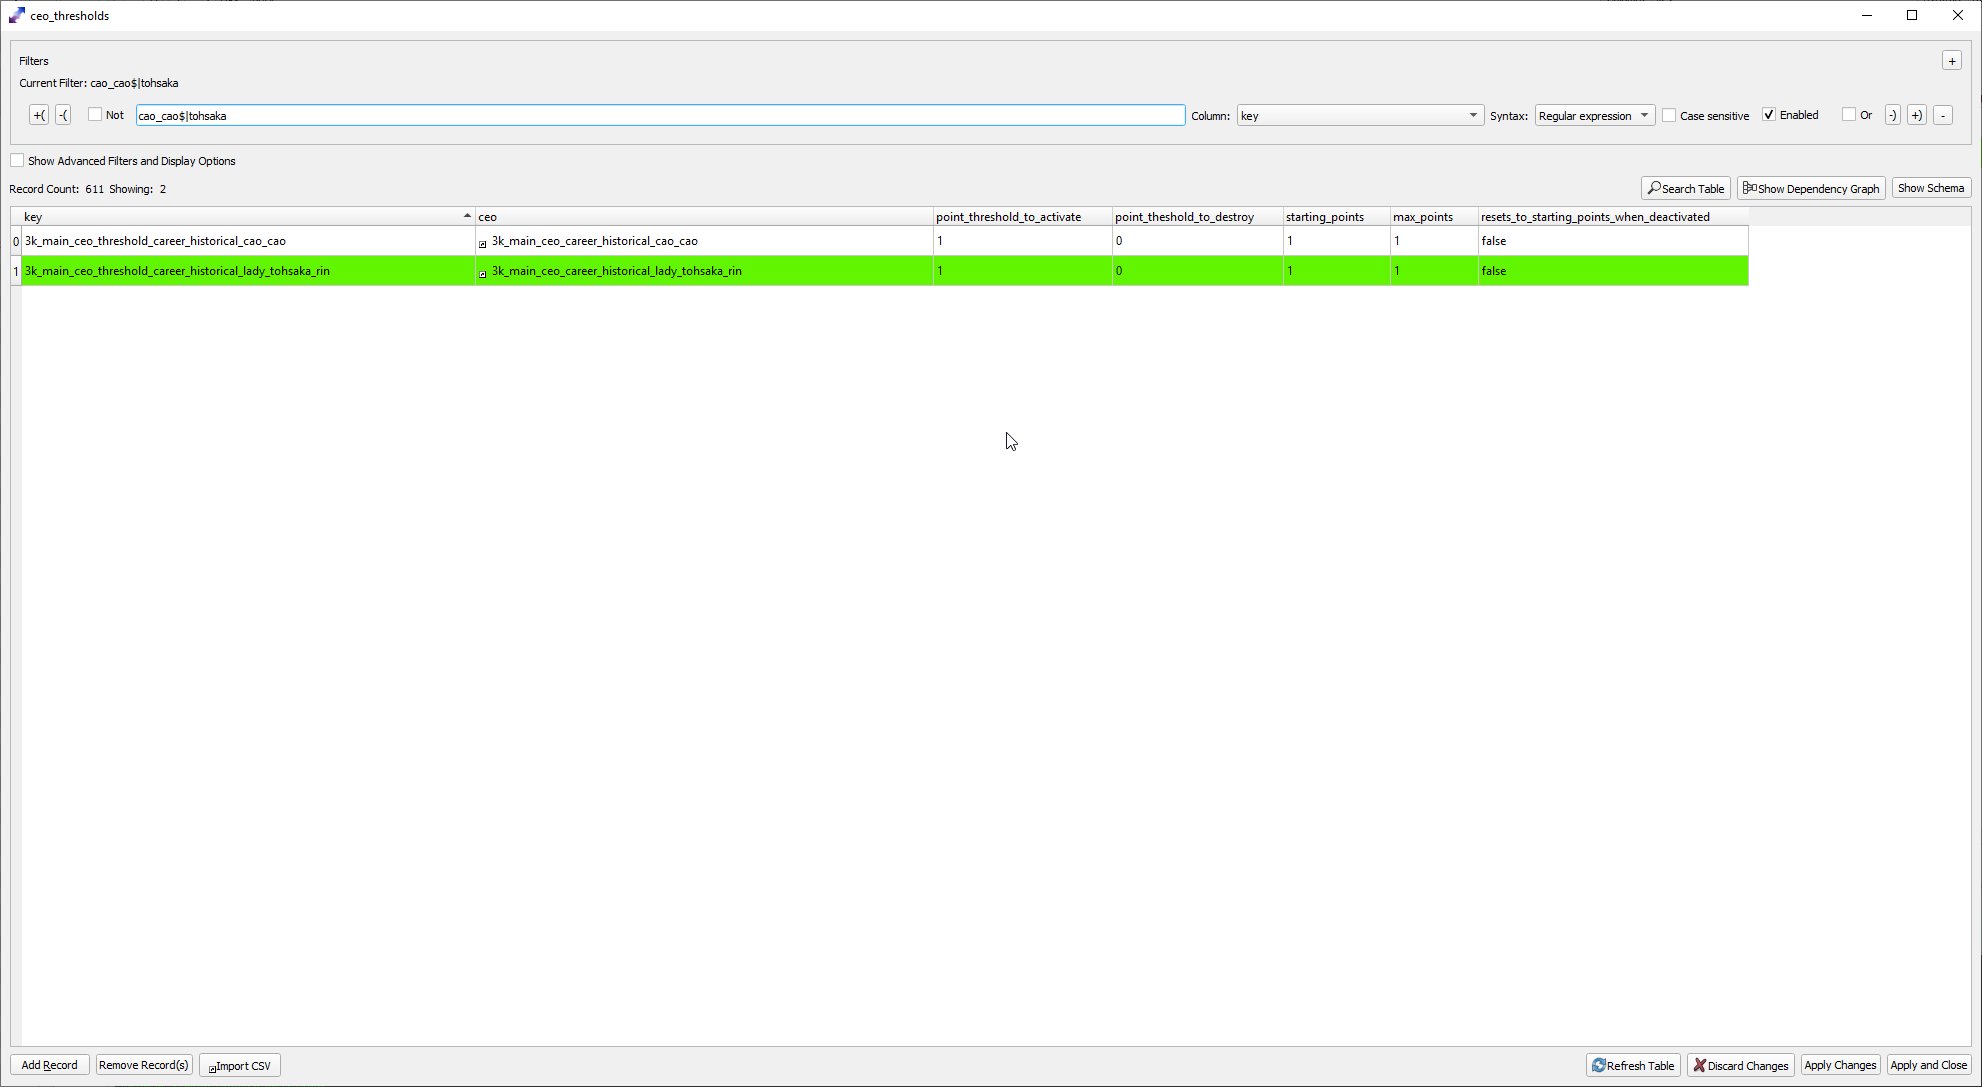
Task: Click the Add Record button
Action: [x=49, y=1065]
